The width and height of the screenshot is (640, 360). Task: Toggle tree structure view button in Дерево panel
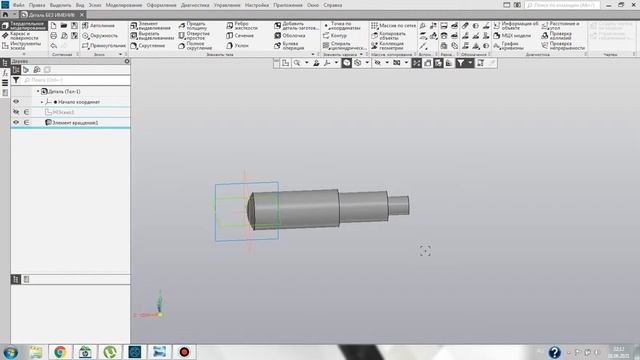(x=16, y=70)
